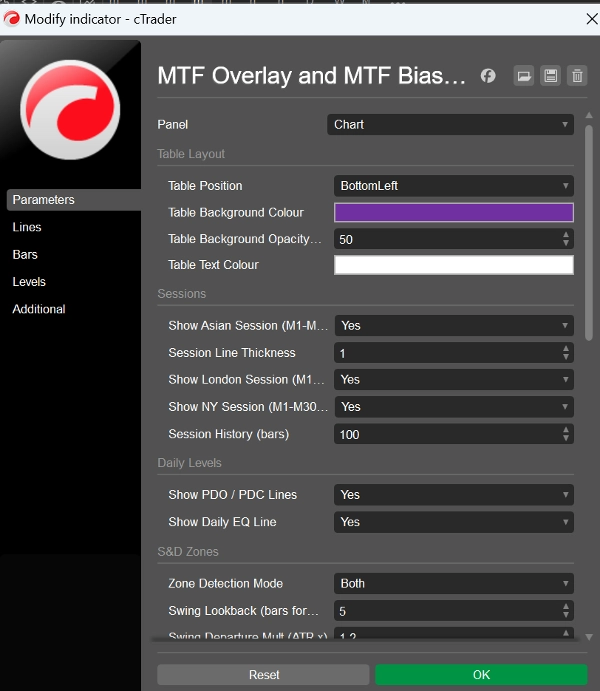Viewport: 600px width, 691px height.
Task: Click the cTrader icon in the title bar
Action: [x=12, y=19]
